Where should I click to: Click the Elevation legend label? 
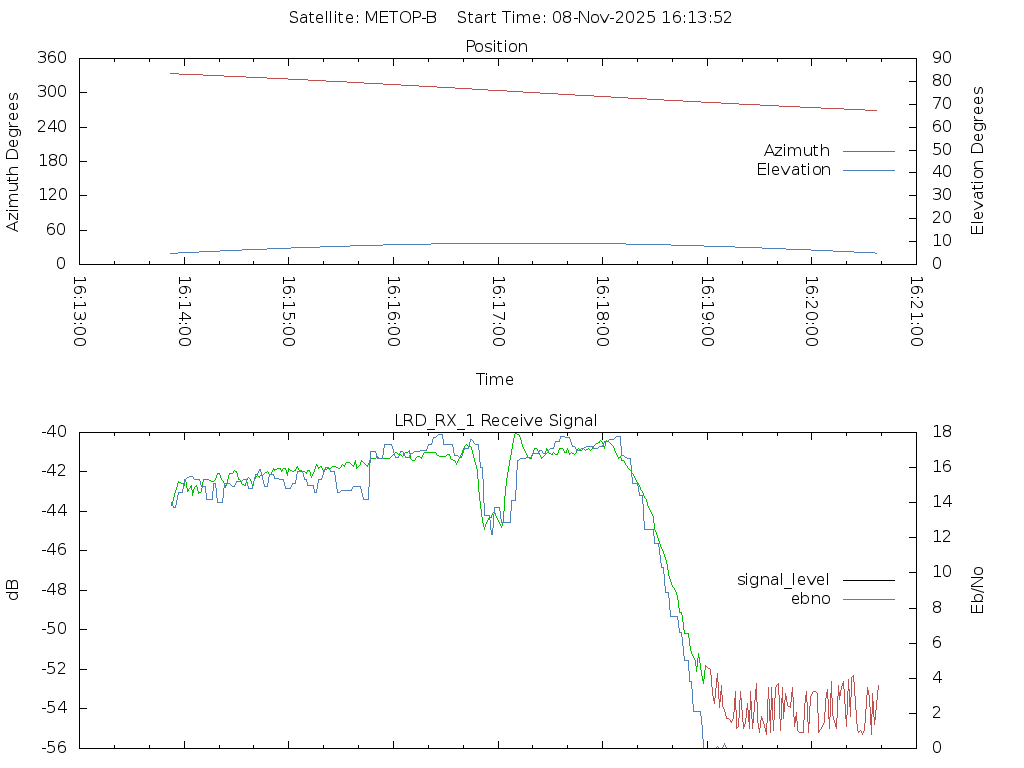click(x=793, y=170)
